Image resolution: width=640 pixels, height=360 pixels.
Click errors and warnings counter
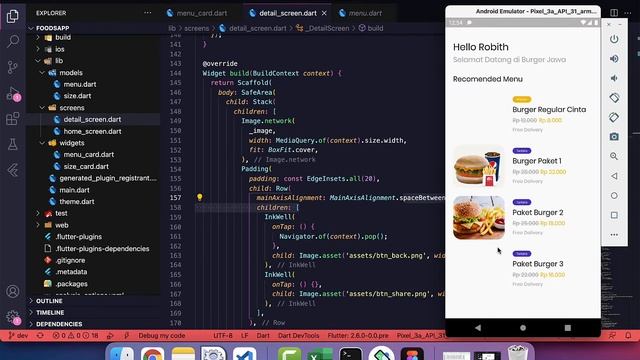point(76,336)
